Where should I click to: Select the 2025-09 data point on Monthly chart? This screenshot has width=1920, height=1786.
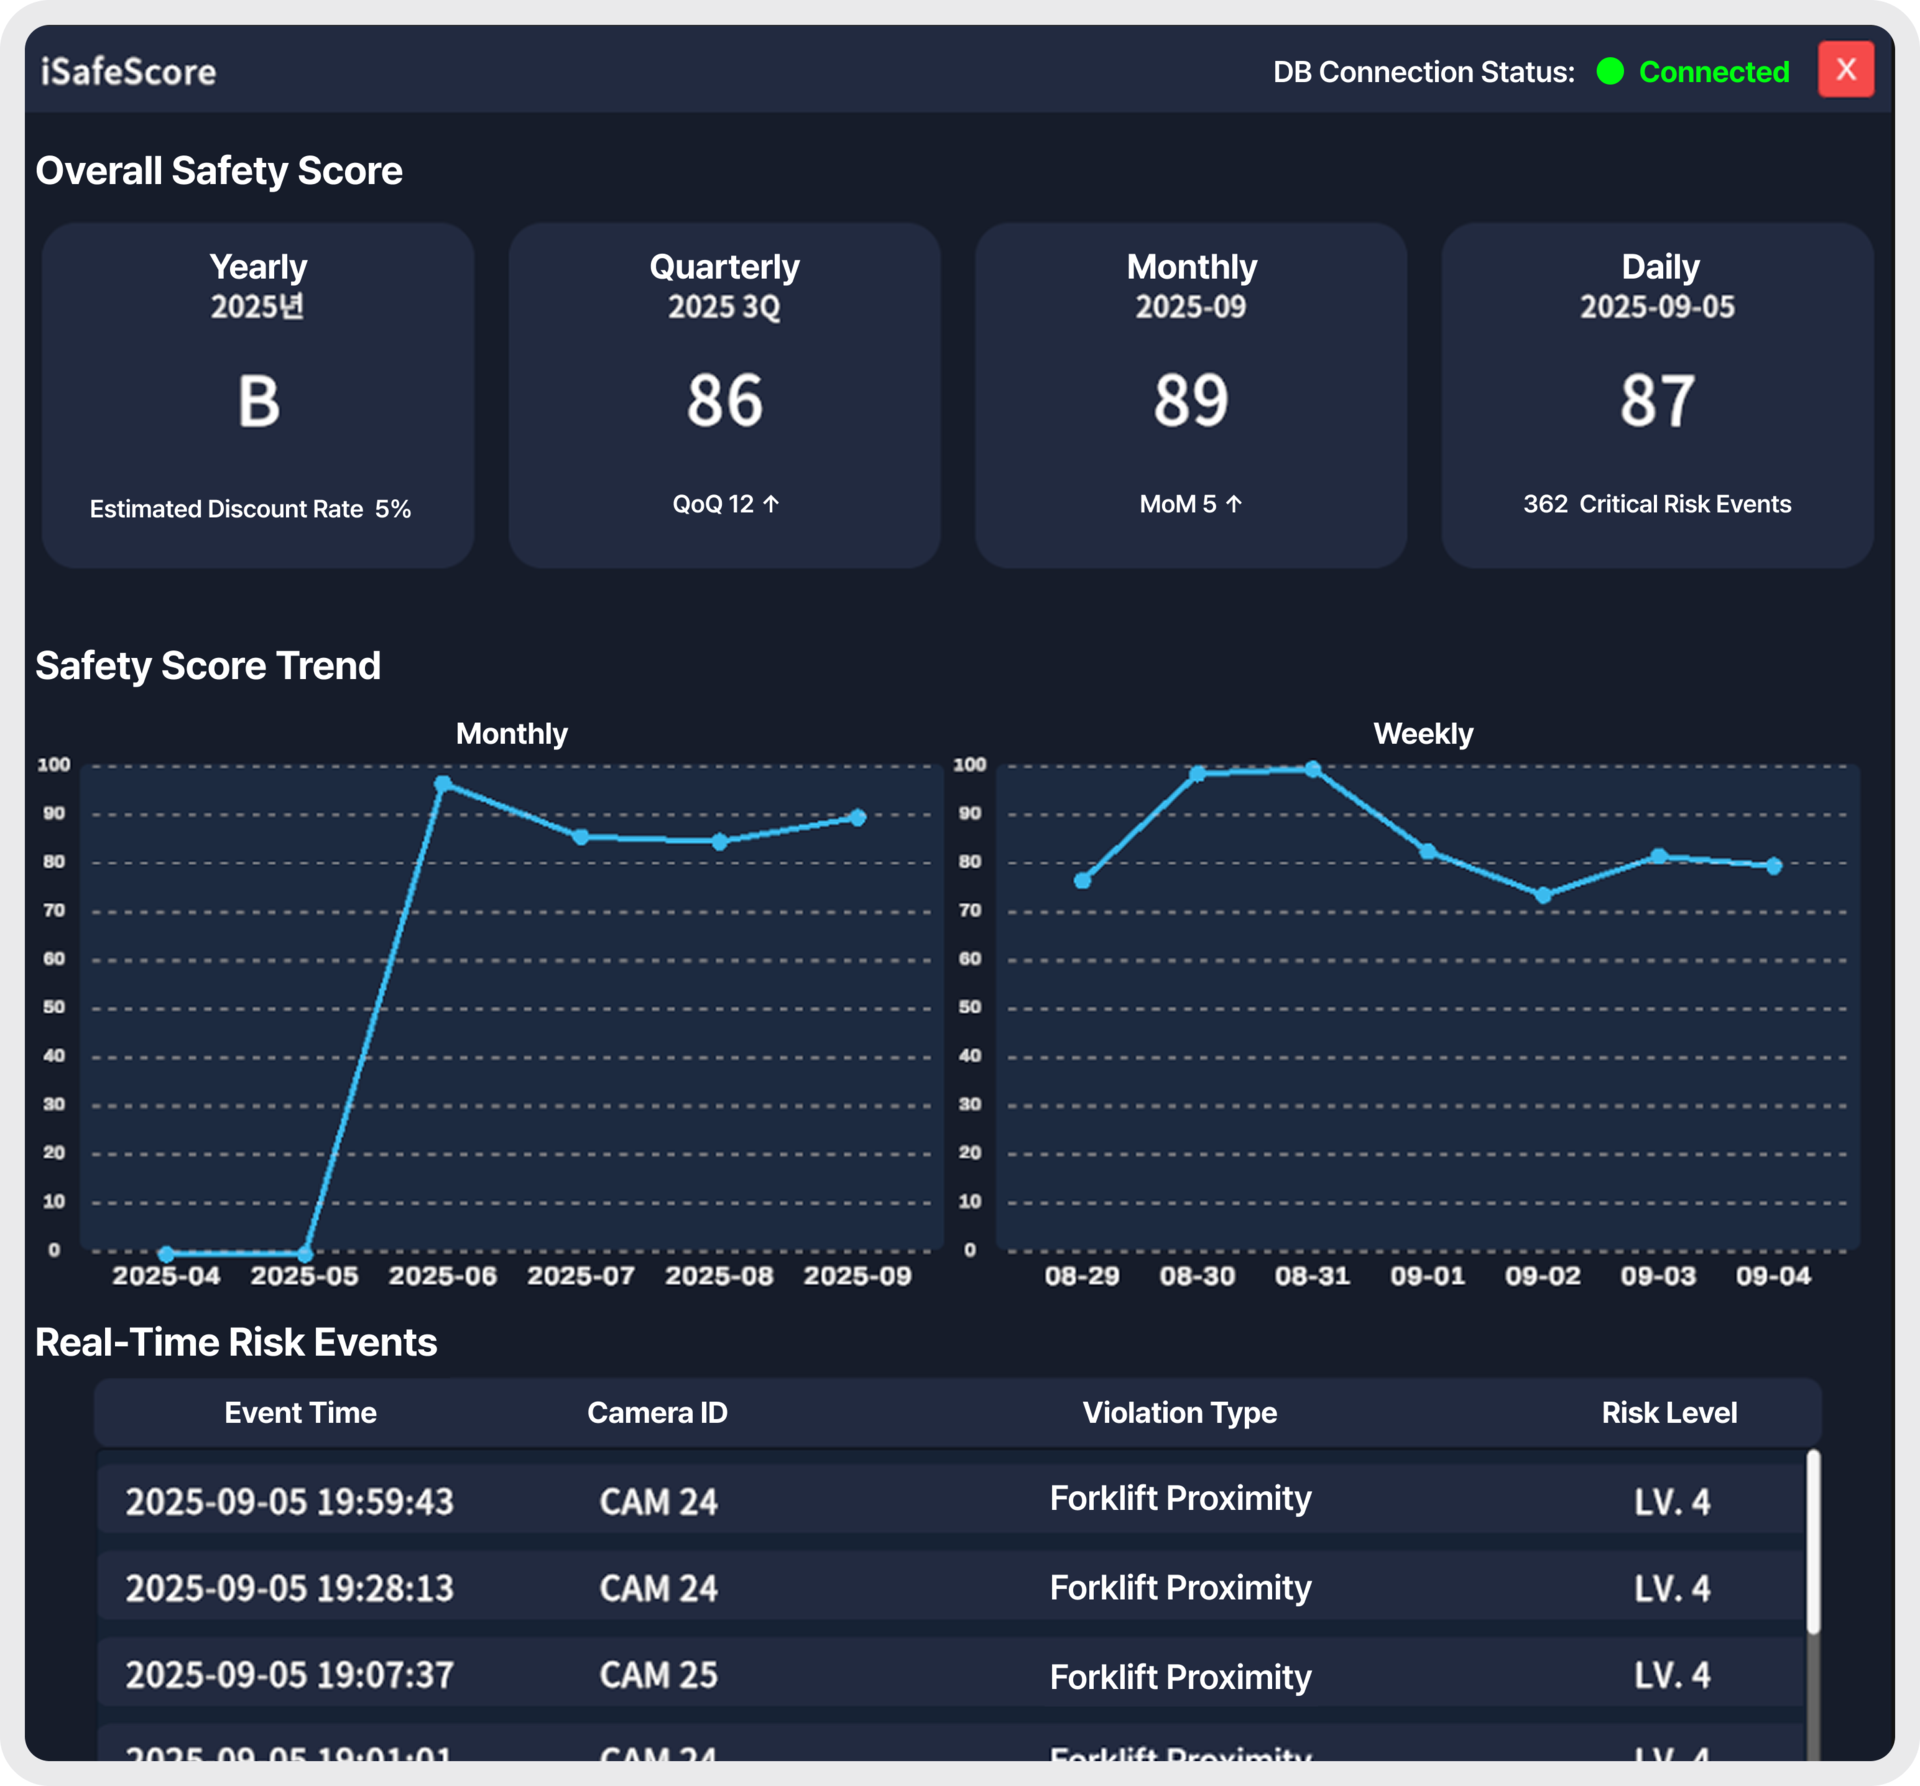[x=858, y=817]
